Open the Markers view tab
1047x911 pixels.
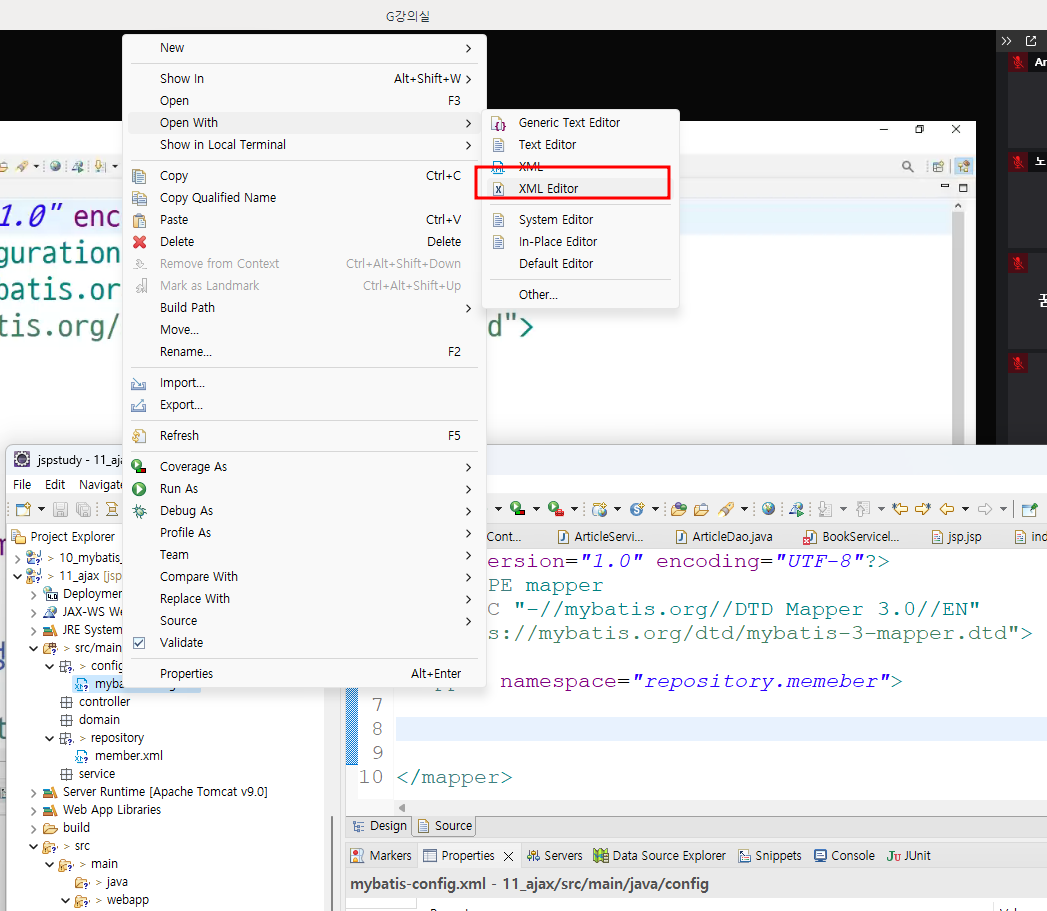click(381, 856)
